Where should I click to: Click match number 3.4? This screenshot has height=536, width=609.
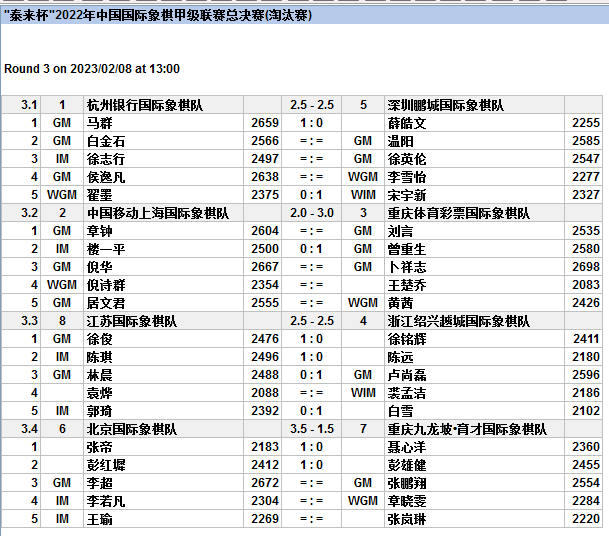(29, 429)
